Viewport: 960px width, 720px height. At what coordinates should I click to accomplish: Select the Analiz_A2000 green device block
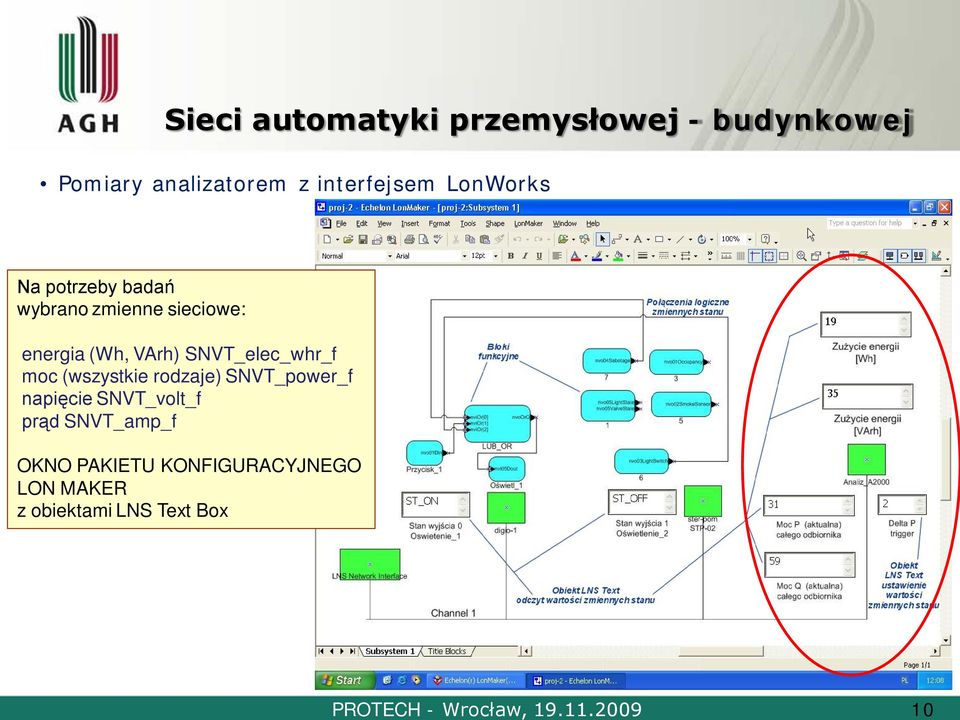866,459
